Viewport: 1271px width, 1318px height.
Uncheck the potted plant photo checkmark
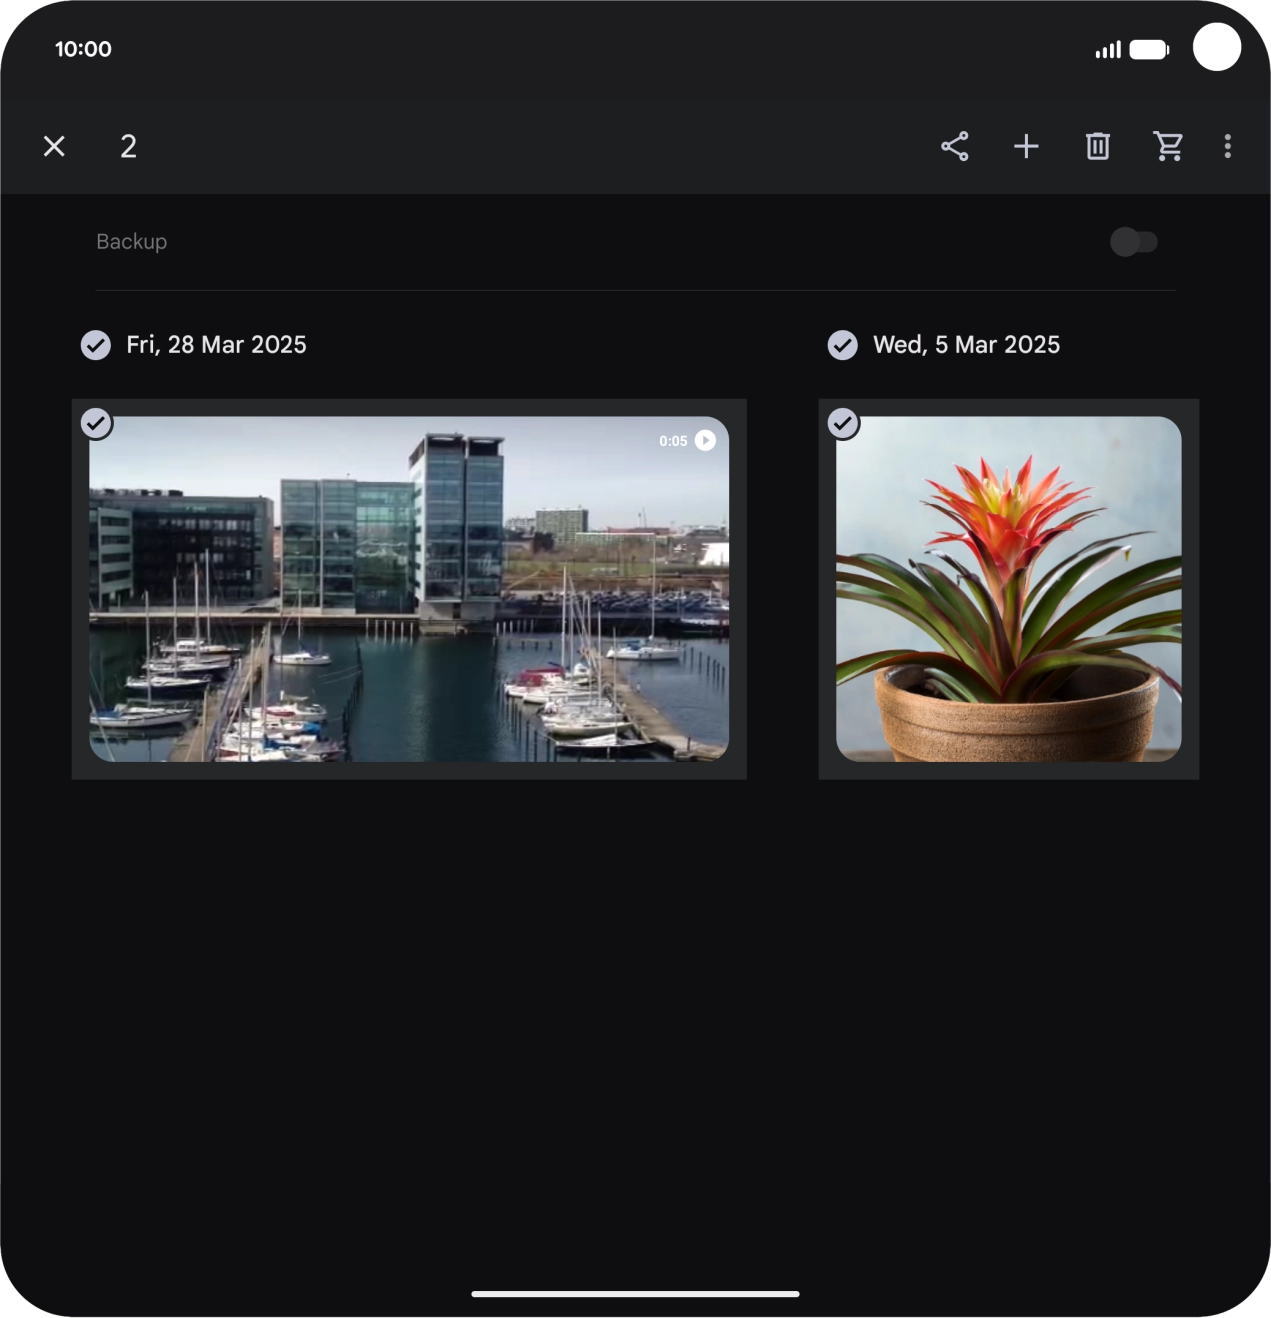(843, 423)
